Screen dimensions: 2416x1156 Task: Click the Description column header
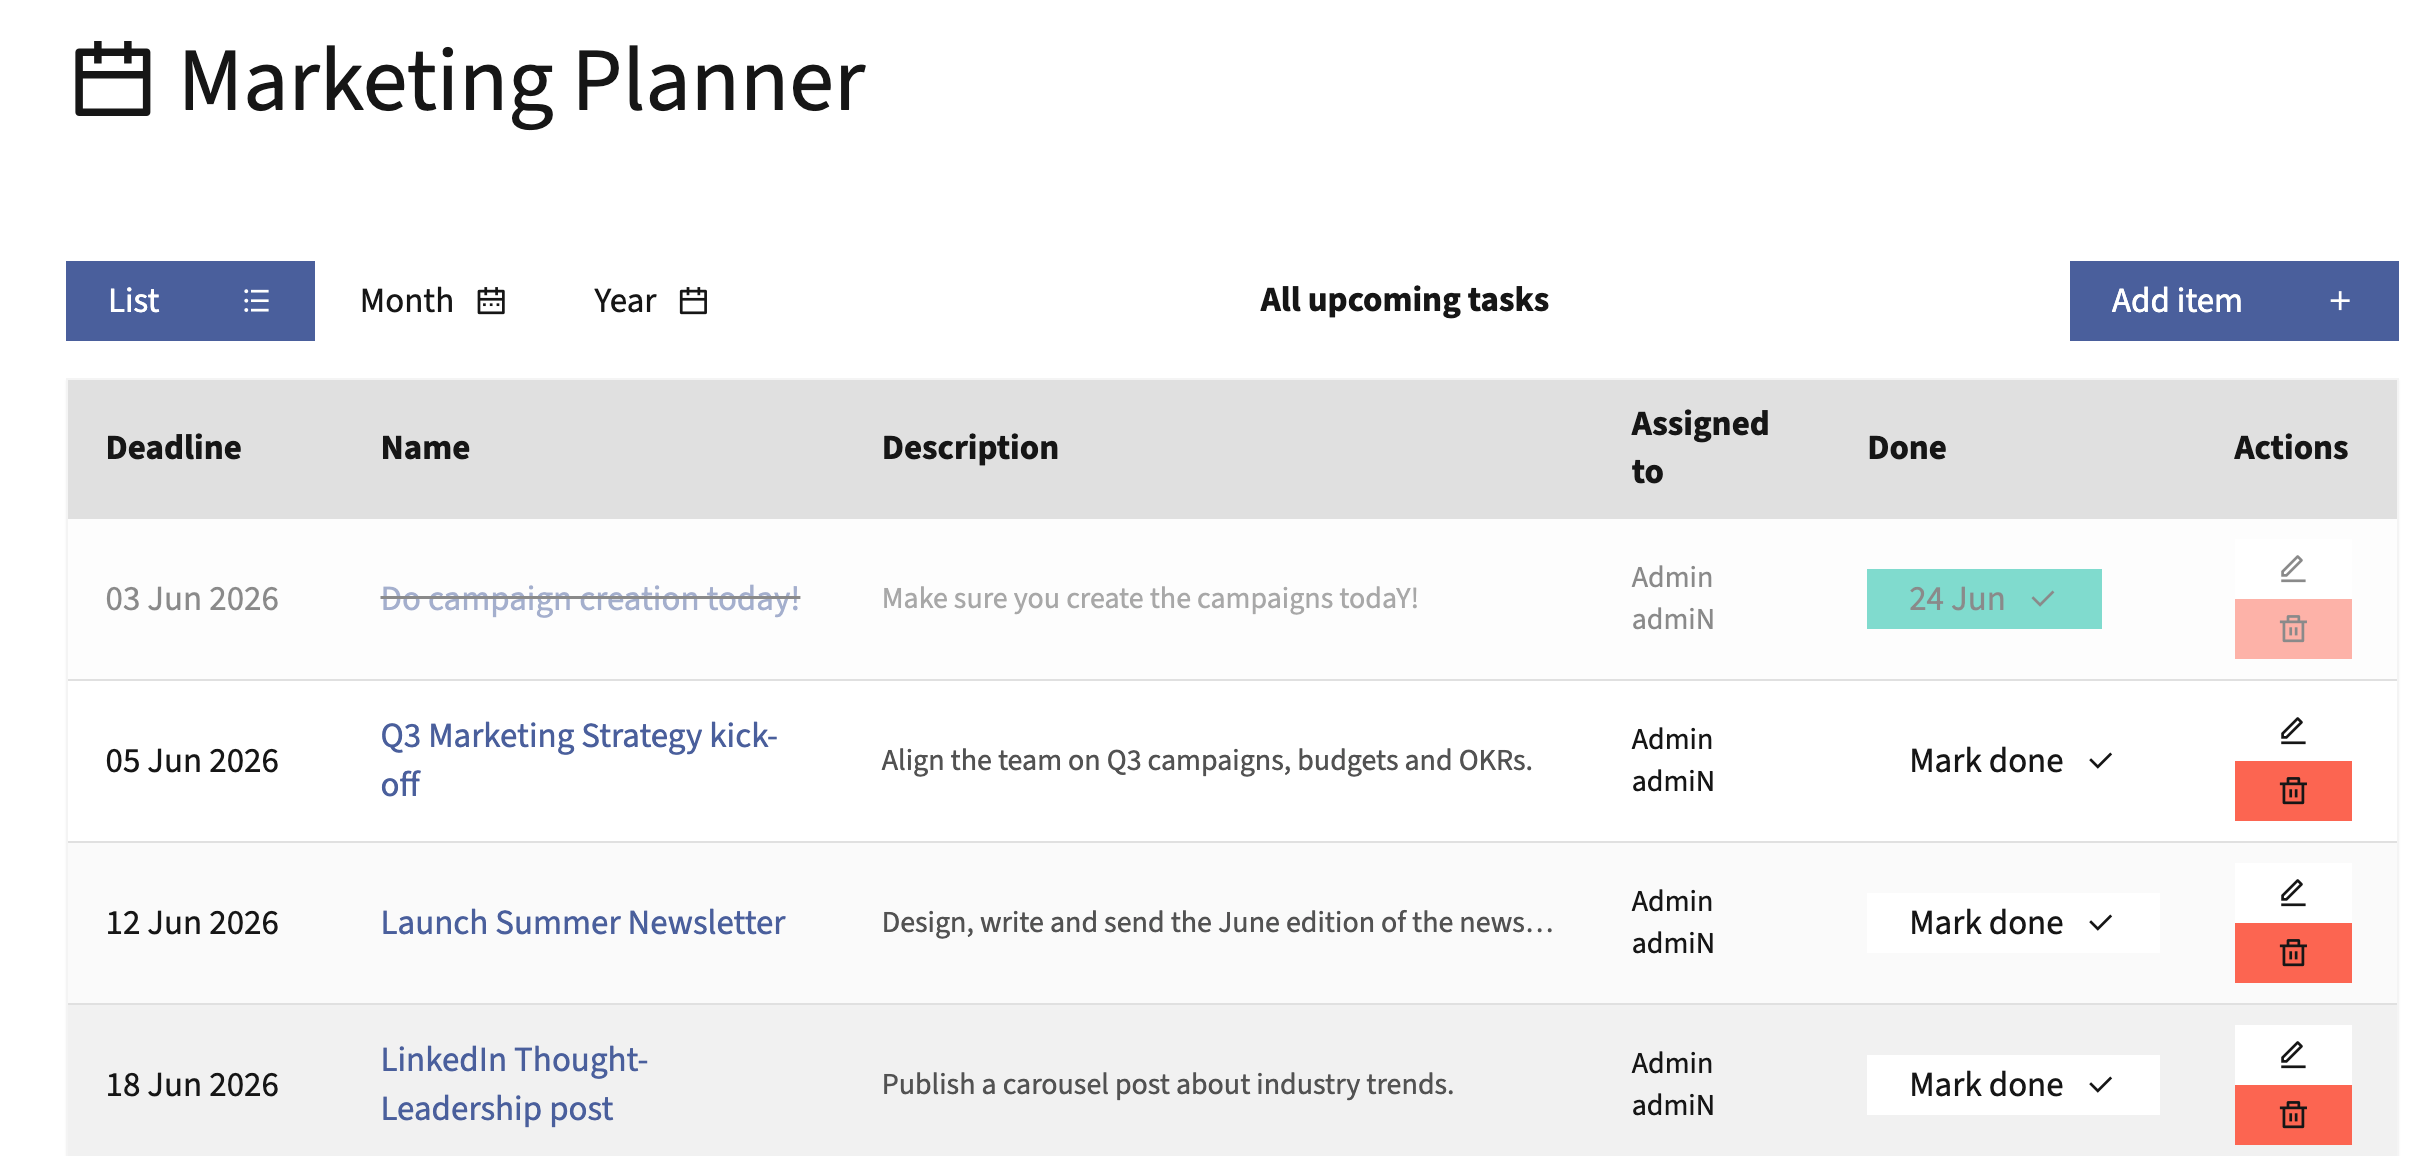coord(970,447)
